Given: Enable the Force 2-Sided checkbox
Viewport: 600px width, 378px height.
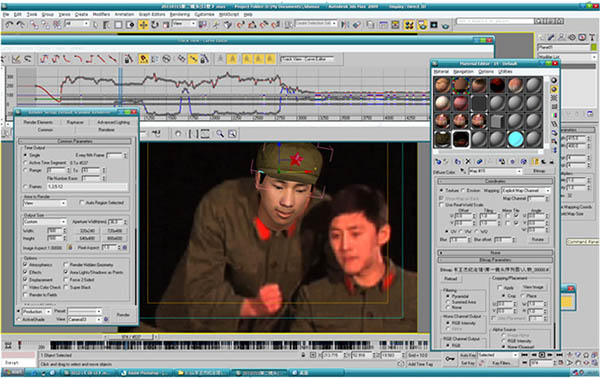Looking at the screenshot, I should click(66, 280).
